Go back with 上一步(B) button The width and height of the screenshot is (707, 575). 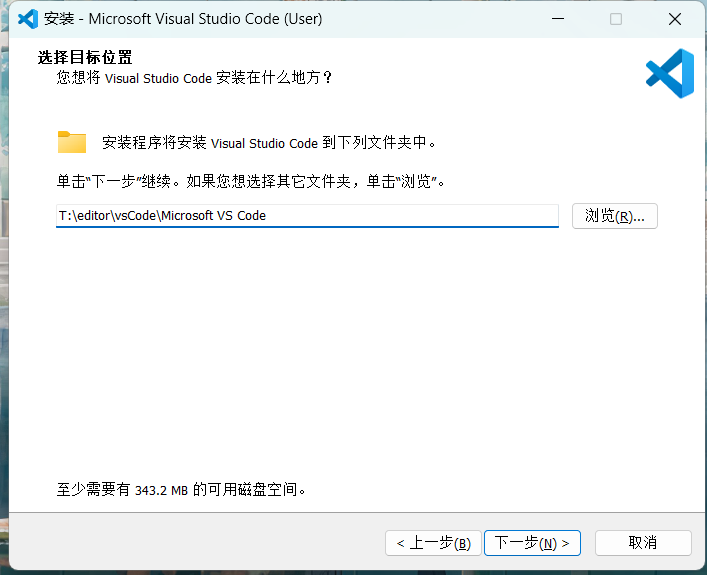click(433, 543)
